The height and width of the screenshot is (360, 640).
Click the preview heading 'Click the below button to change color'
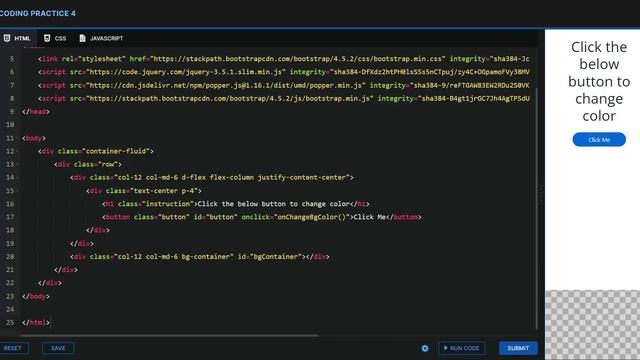pos(599,81)
